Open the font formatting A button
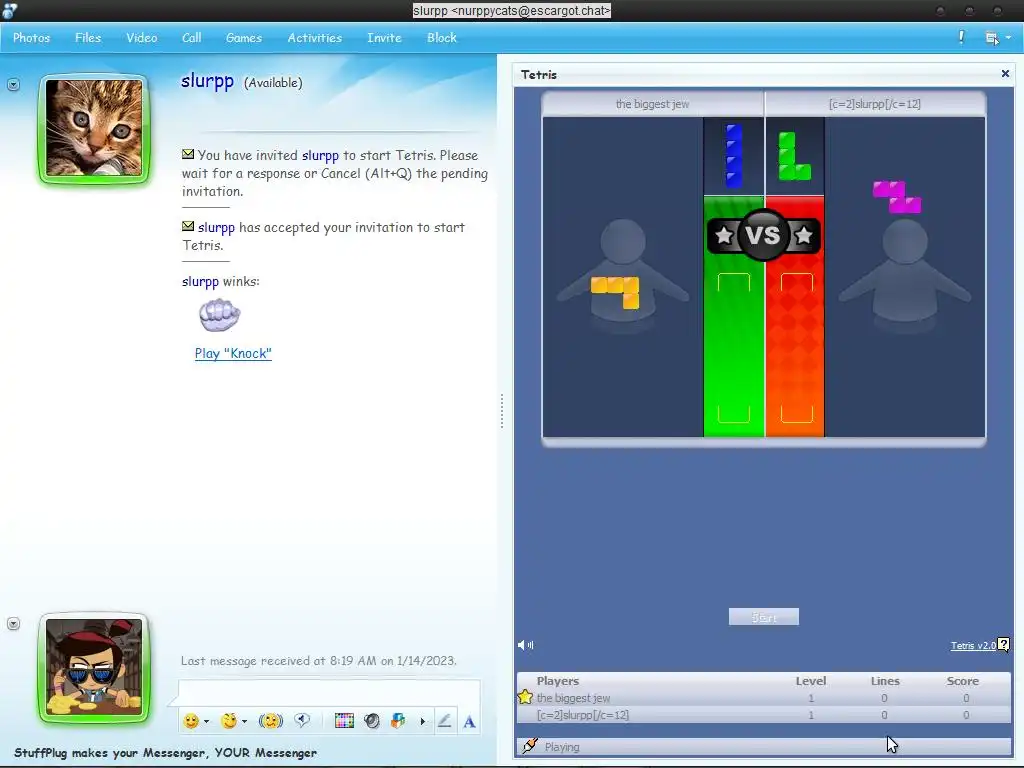 point(469,722)
